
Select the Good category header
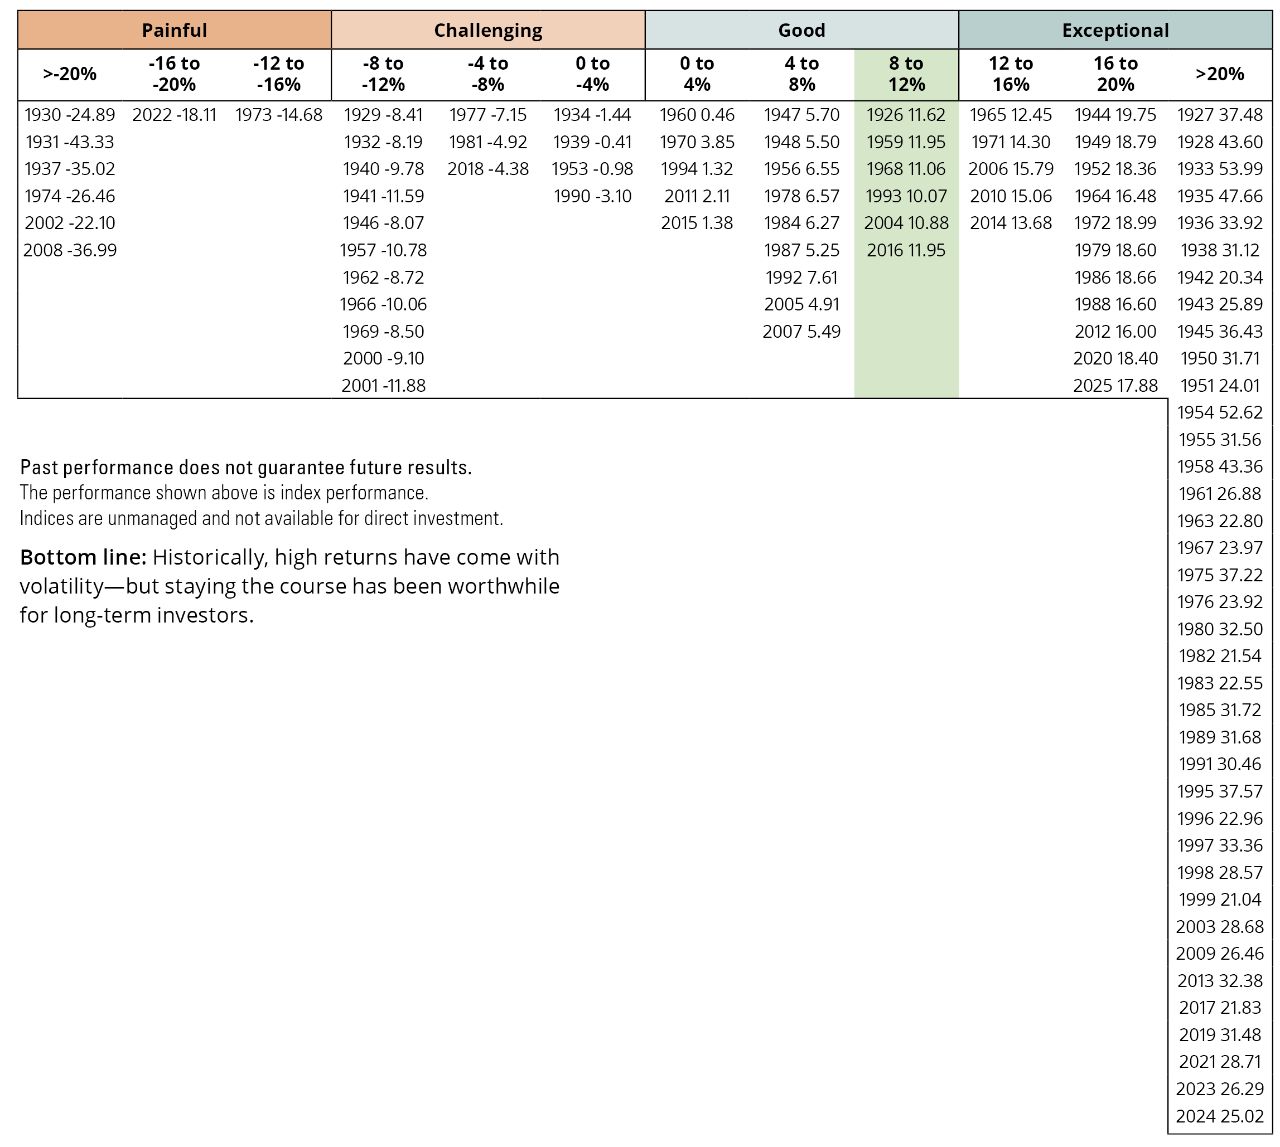[801, 30]
